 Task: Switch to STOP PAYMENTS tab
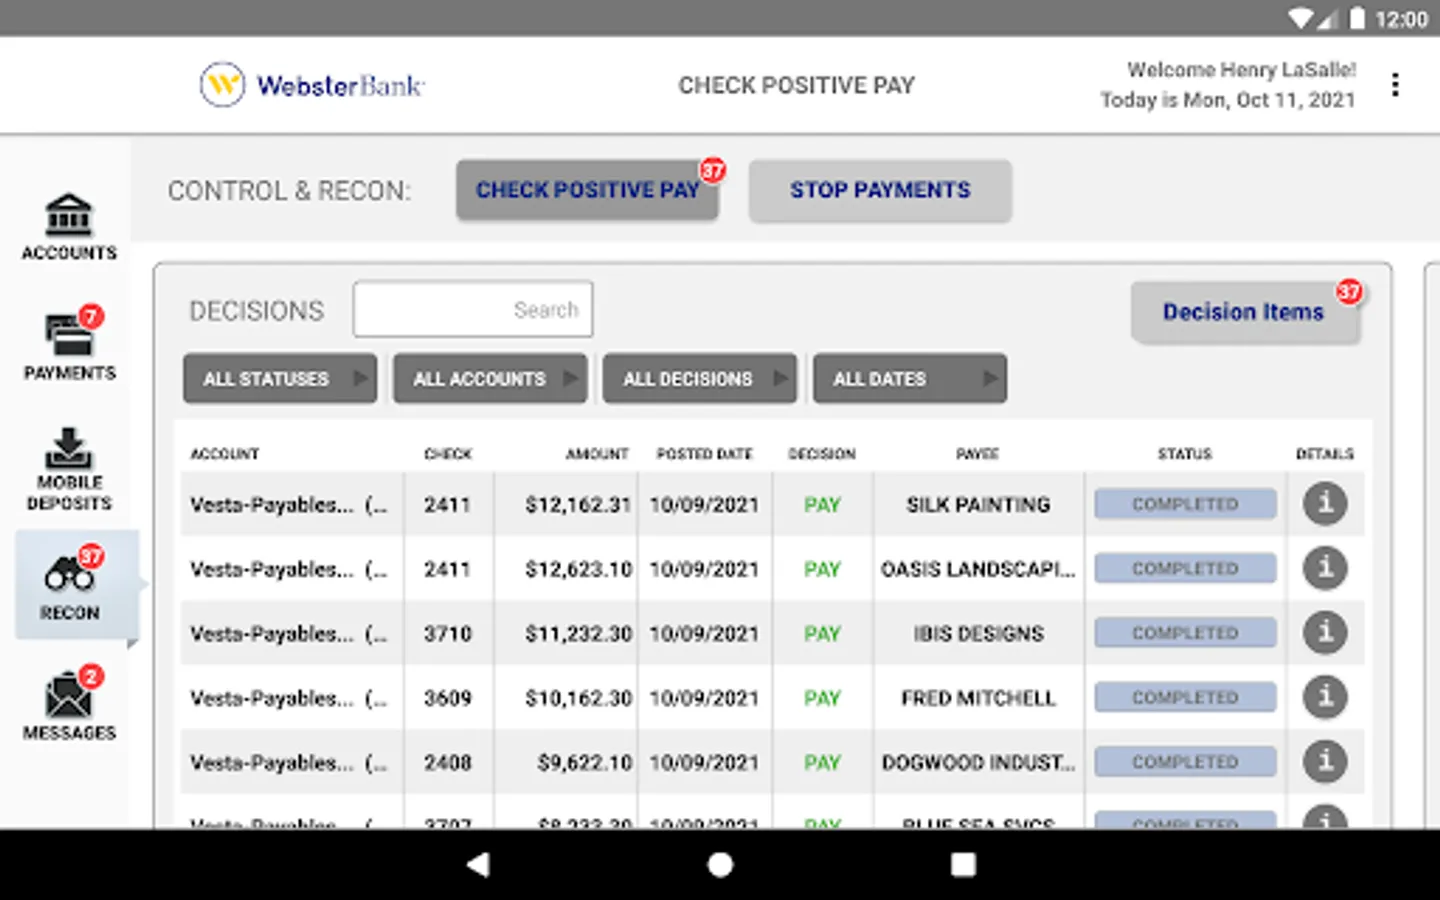click(x=880, y=190)
